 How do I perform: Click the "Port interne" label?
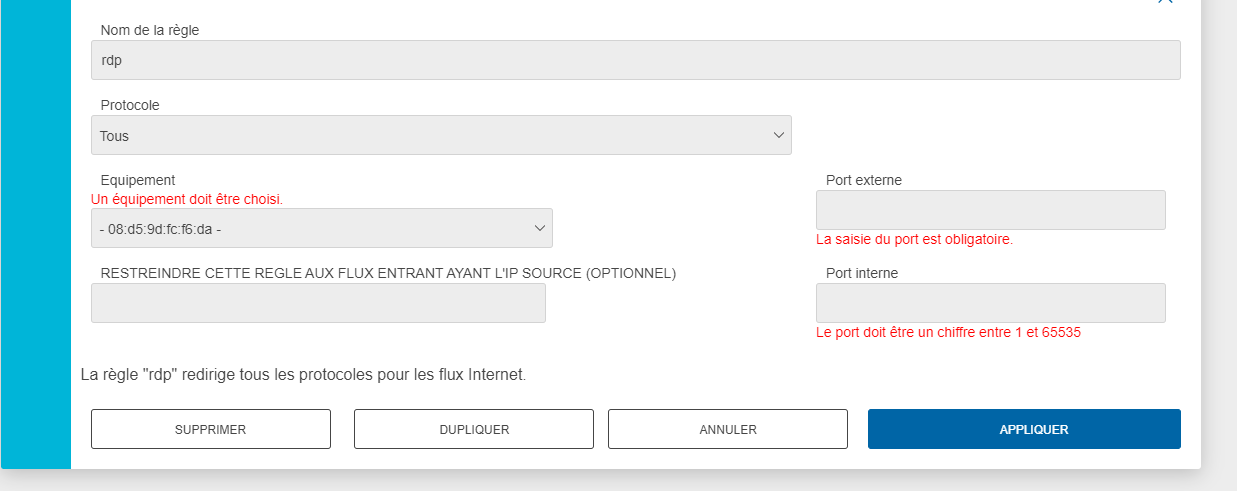(862, 273)
